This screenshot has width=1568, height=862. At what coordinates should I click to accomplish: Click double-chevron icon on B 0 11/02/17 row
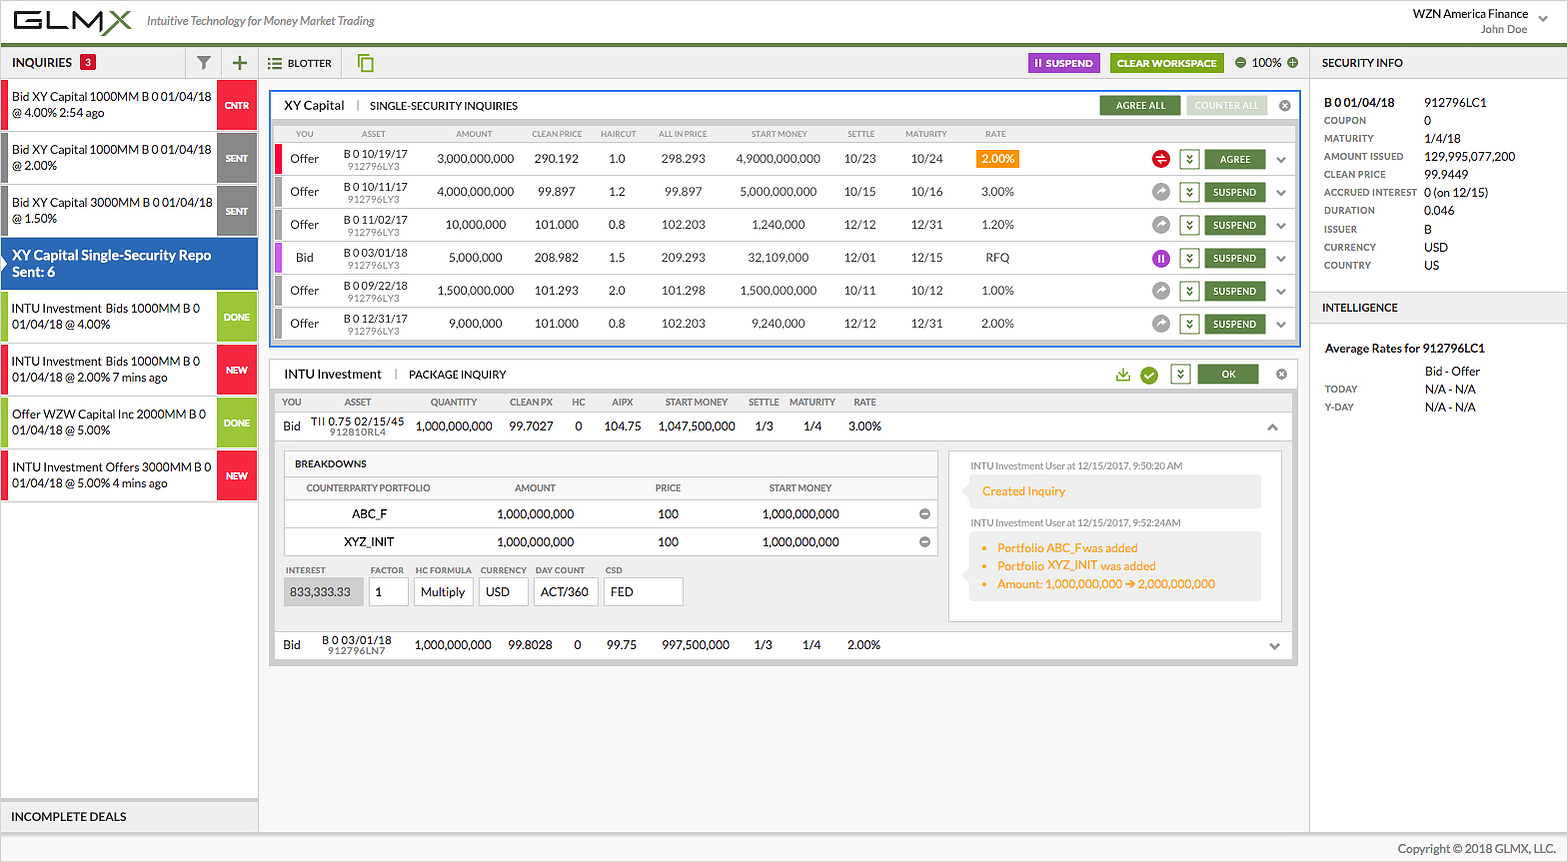(1189, 225)
